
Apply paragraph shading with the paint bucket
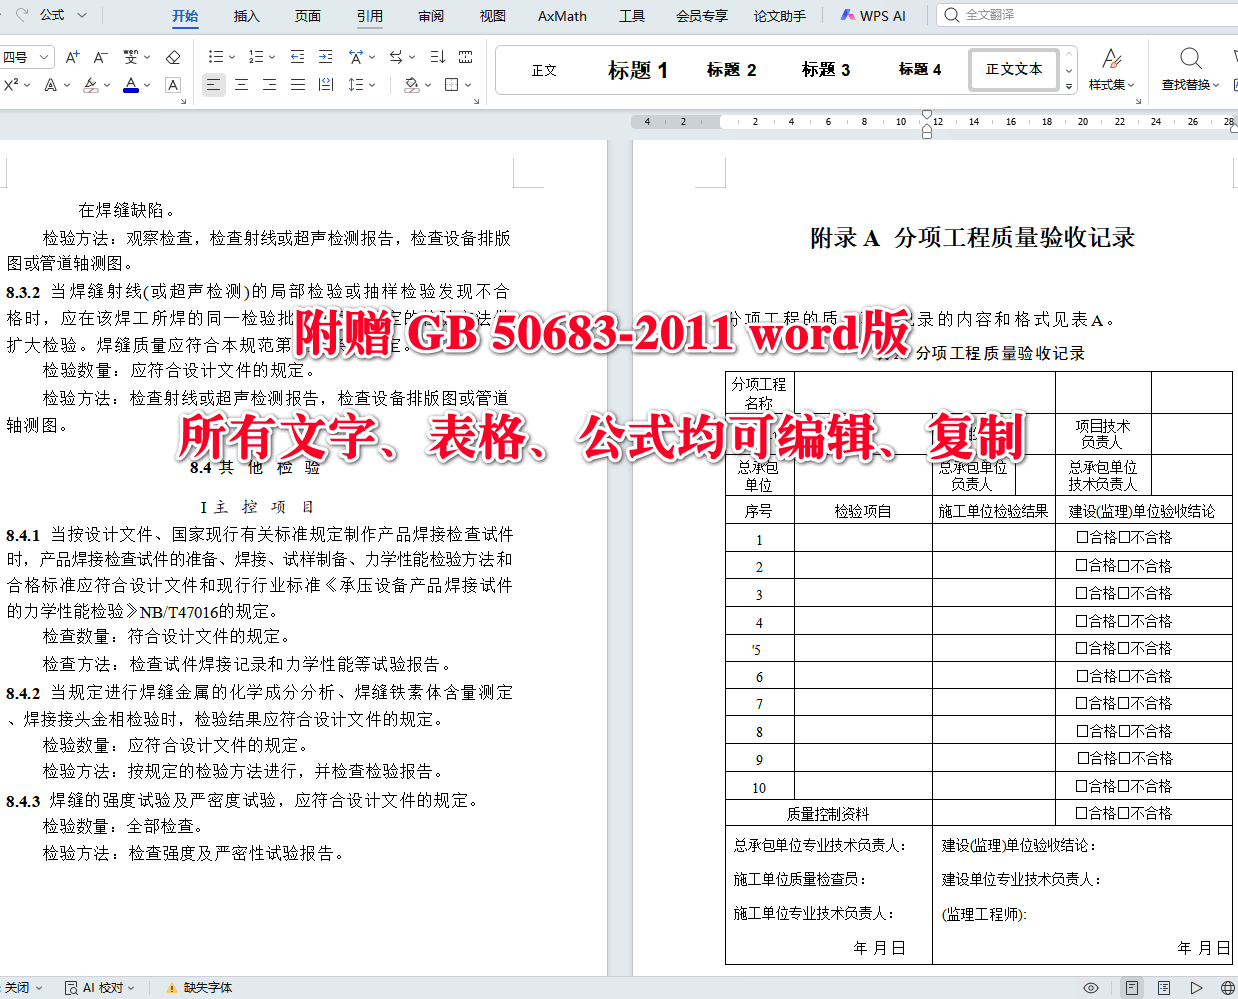click(411, 85)
